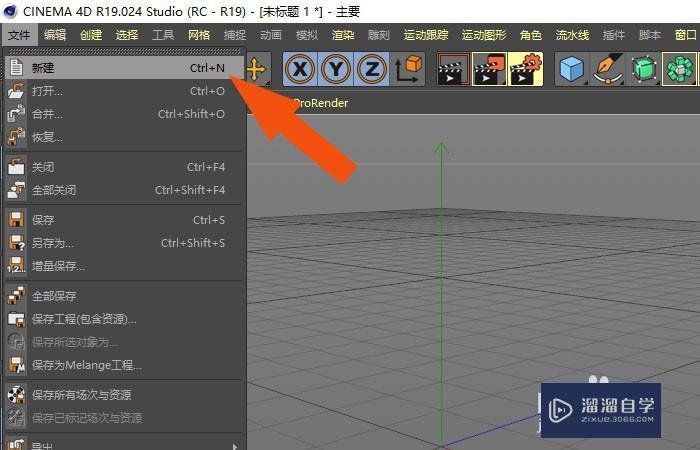
Task: Open the 窗口 menu
Action: click(x=686, y=35)
